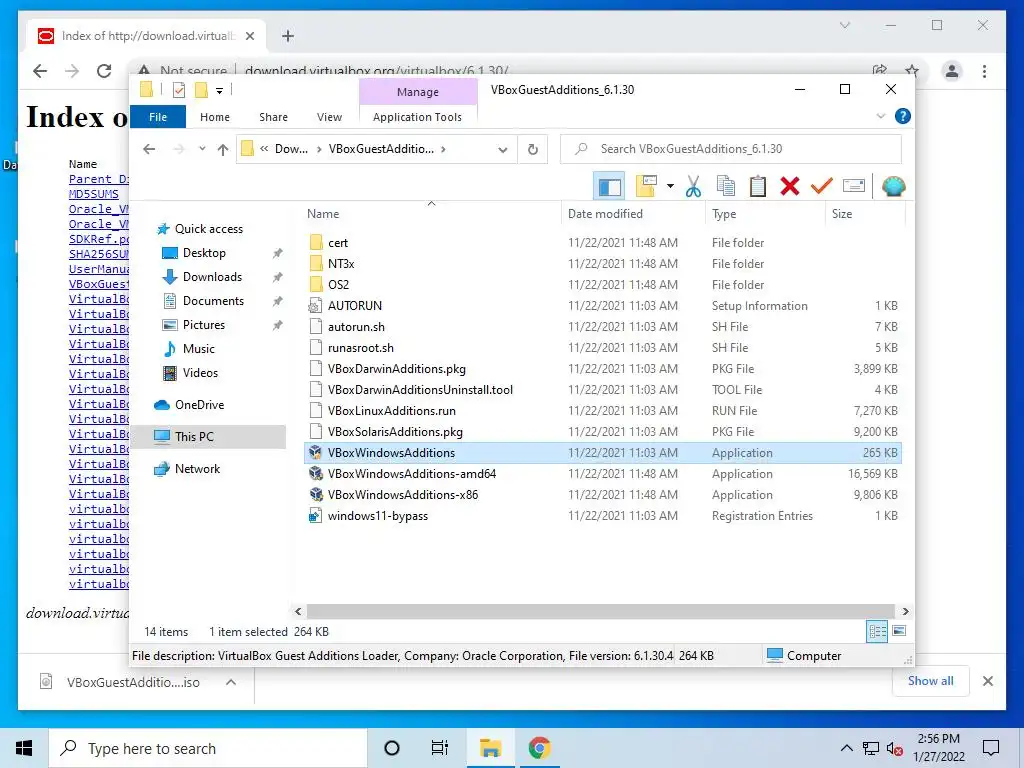Open the new folder icon dropdown arrow
1024x768 pixels.
pyautogui.click(x=670, y=187)
